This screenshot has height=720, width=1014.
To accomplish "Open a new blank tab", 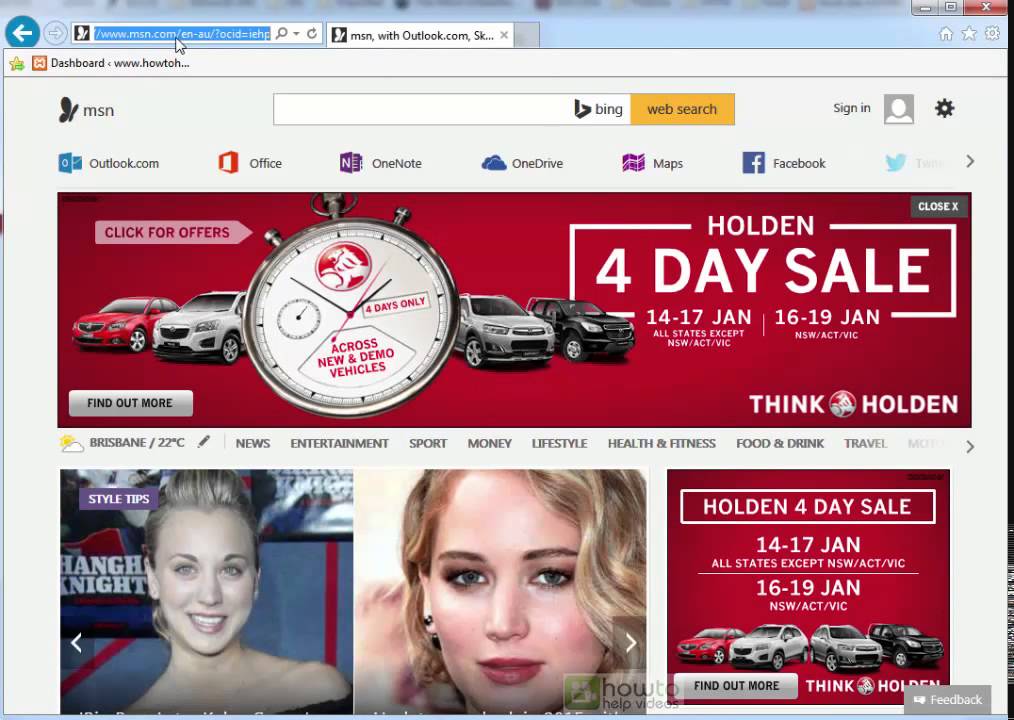I will point(526,36).
